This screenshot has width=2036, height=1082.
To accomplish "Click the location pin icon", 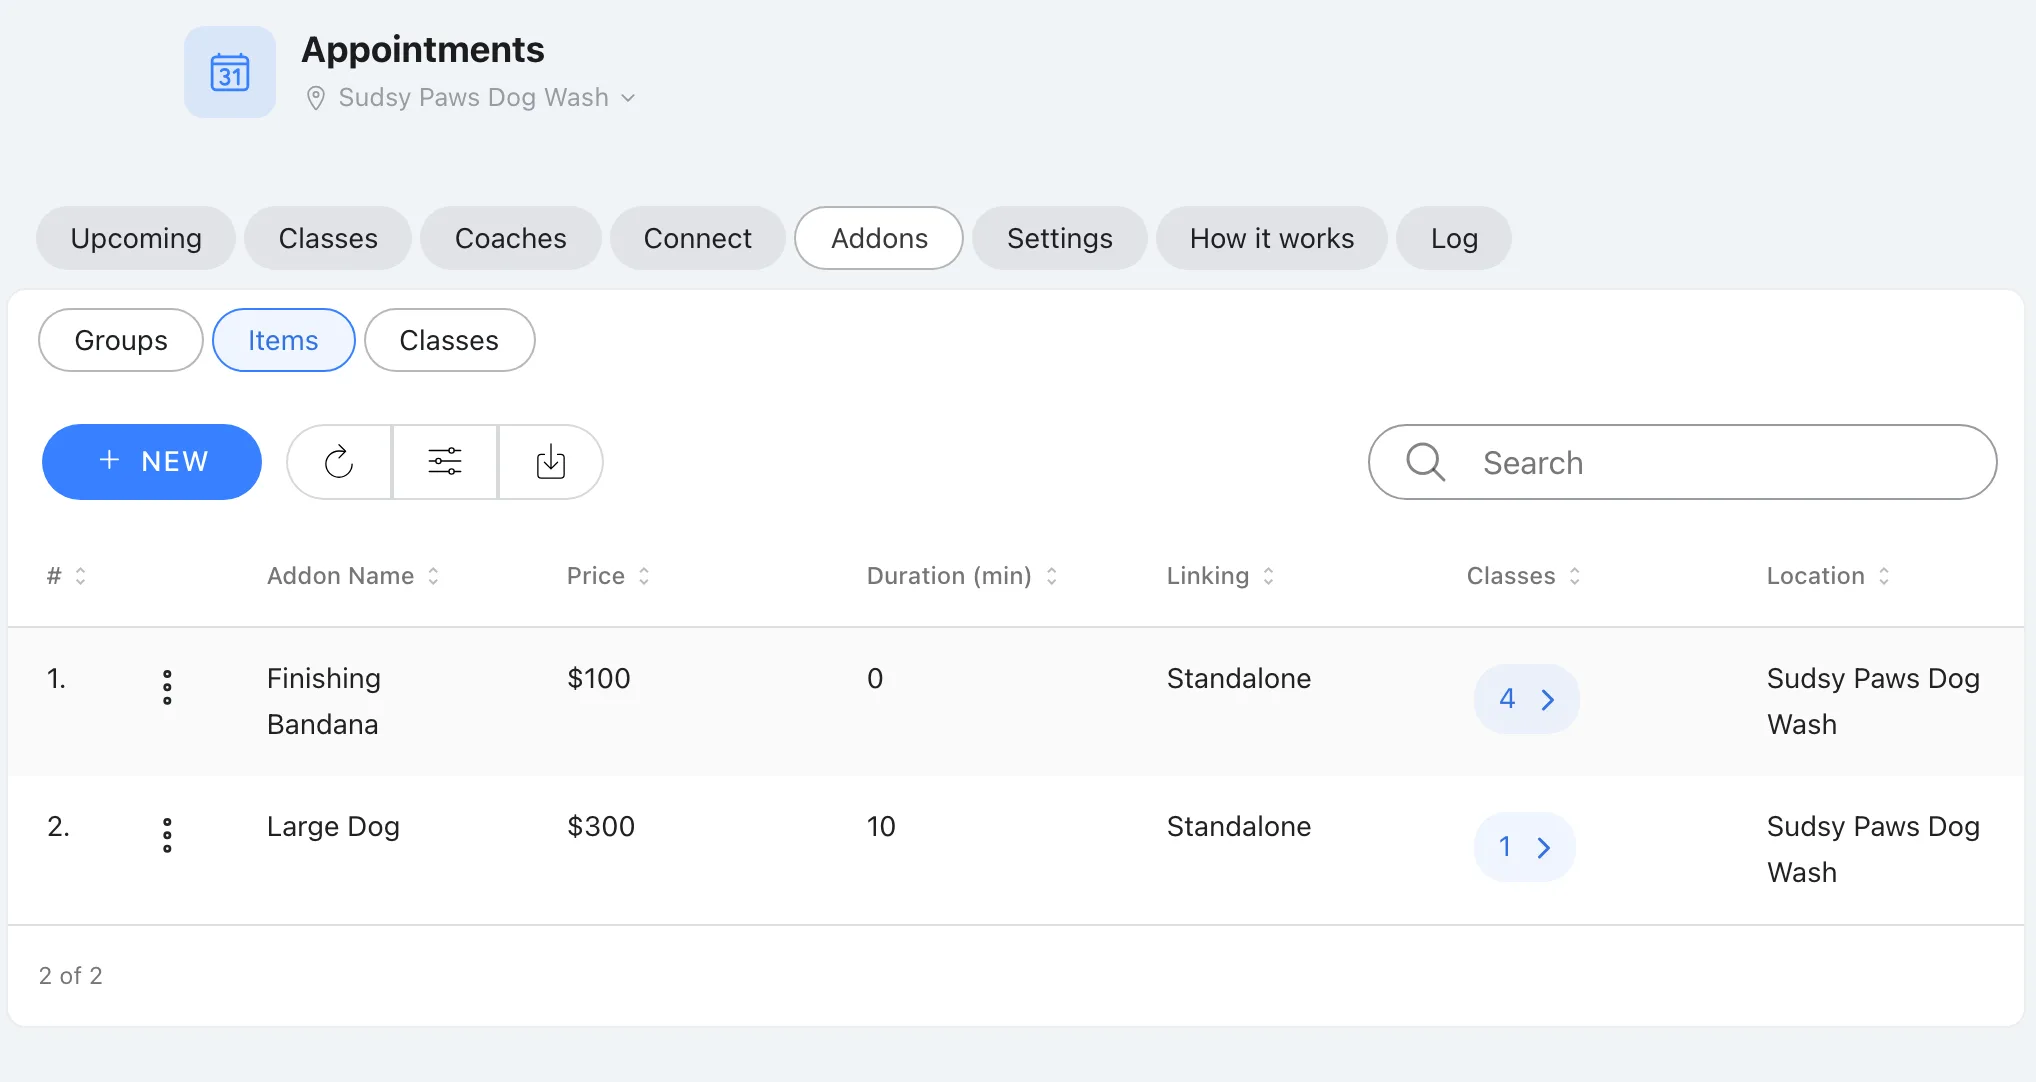I will (315, 98).
